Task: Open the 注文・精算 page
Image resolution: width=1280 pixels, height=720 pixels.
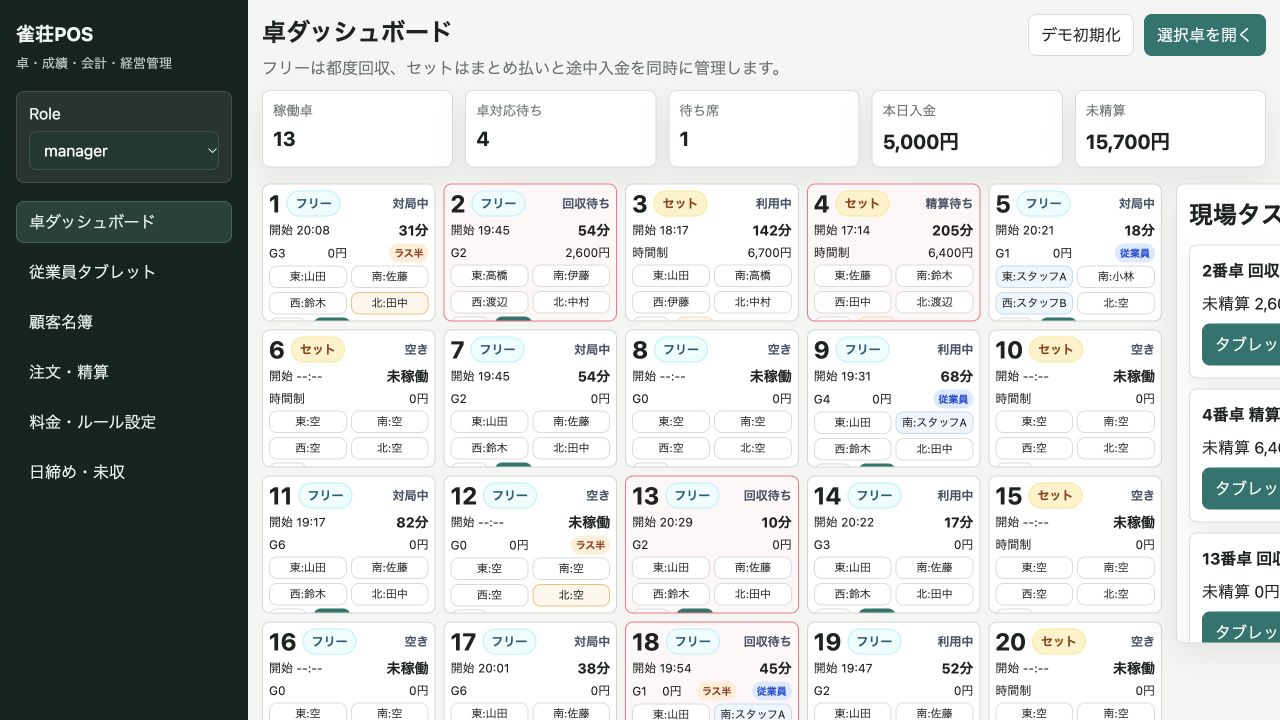Action: tap(124, 372)
